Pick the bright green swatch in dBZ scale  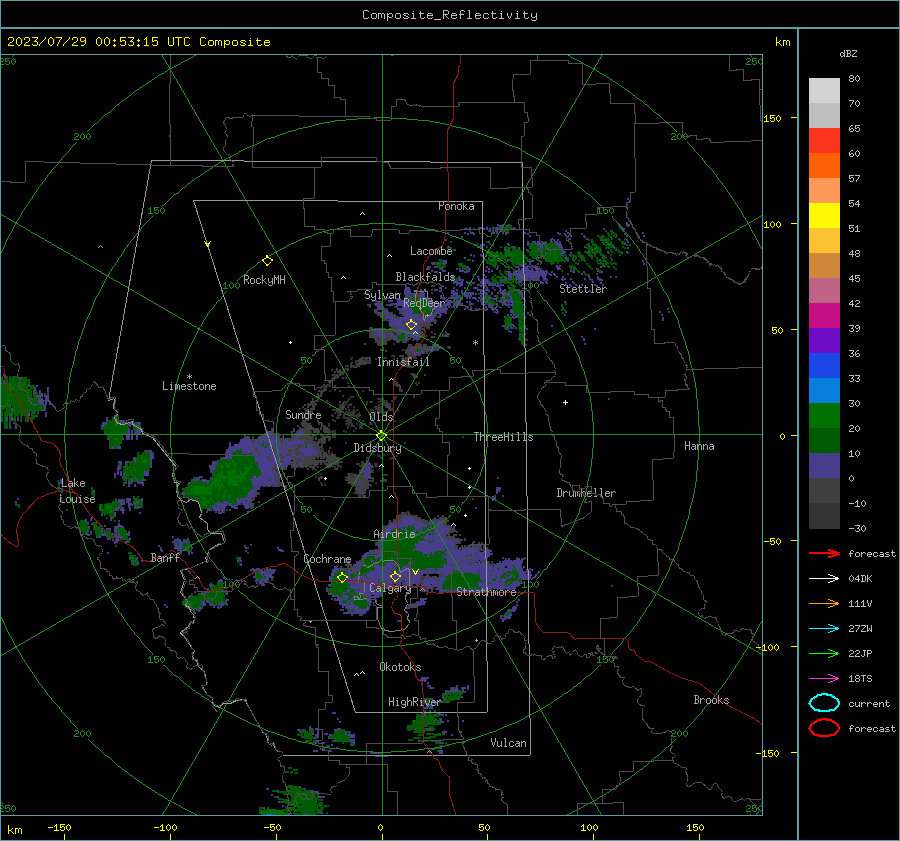pos(824,415)
